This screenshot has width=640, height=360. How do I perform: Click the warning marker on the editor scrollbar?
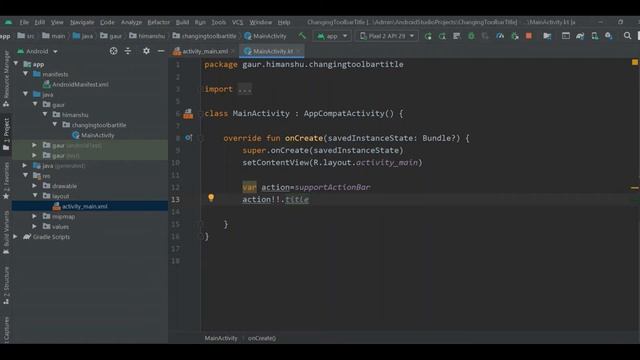point(635,188)
